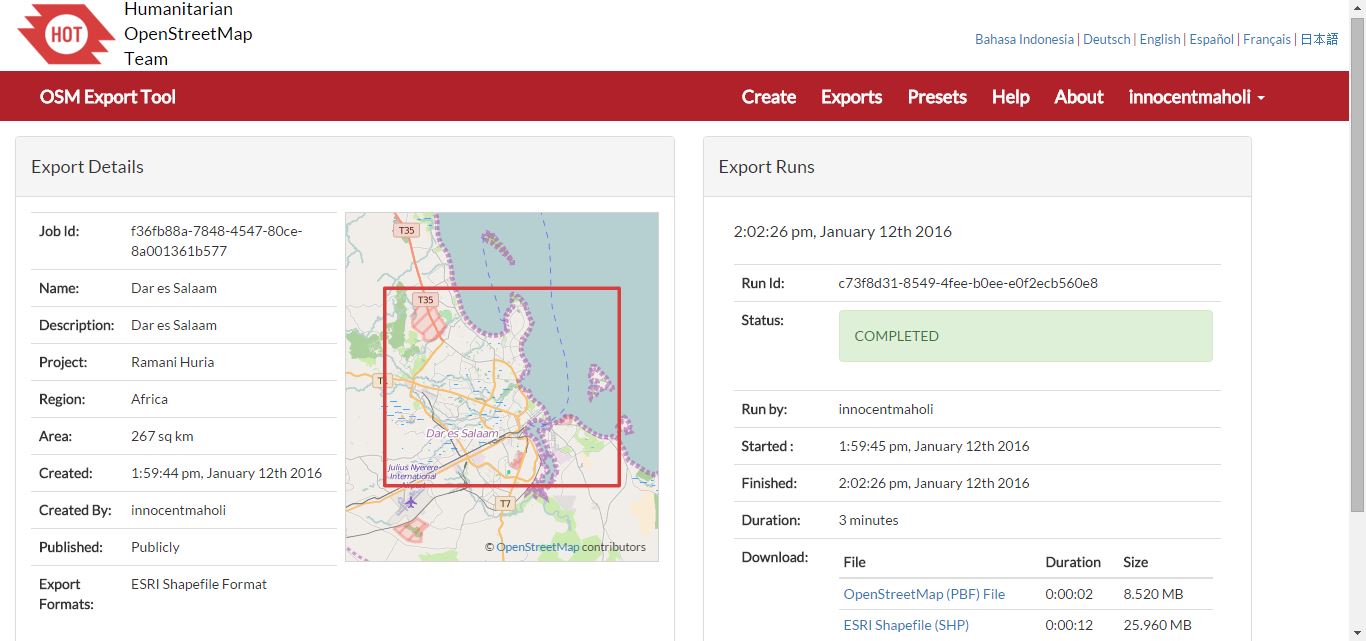The height and width of the screenshot is (641, 1366).
Task: Click the Region value Africa
Action: pos(149,399)
